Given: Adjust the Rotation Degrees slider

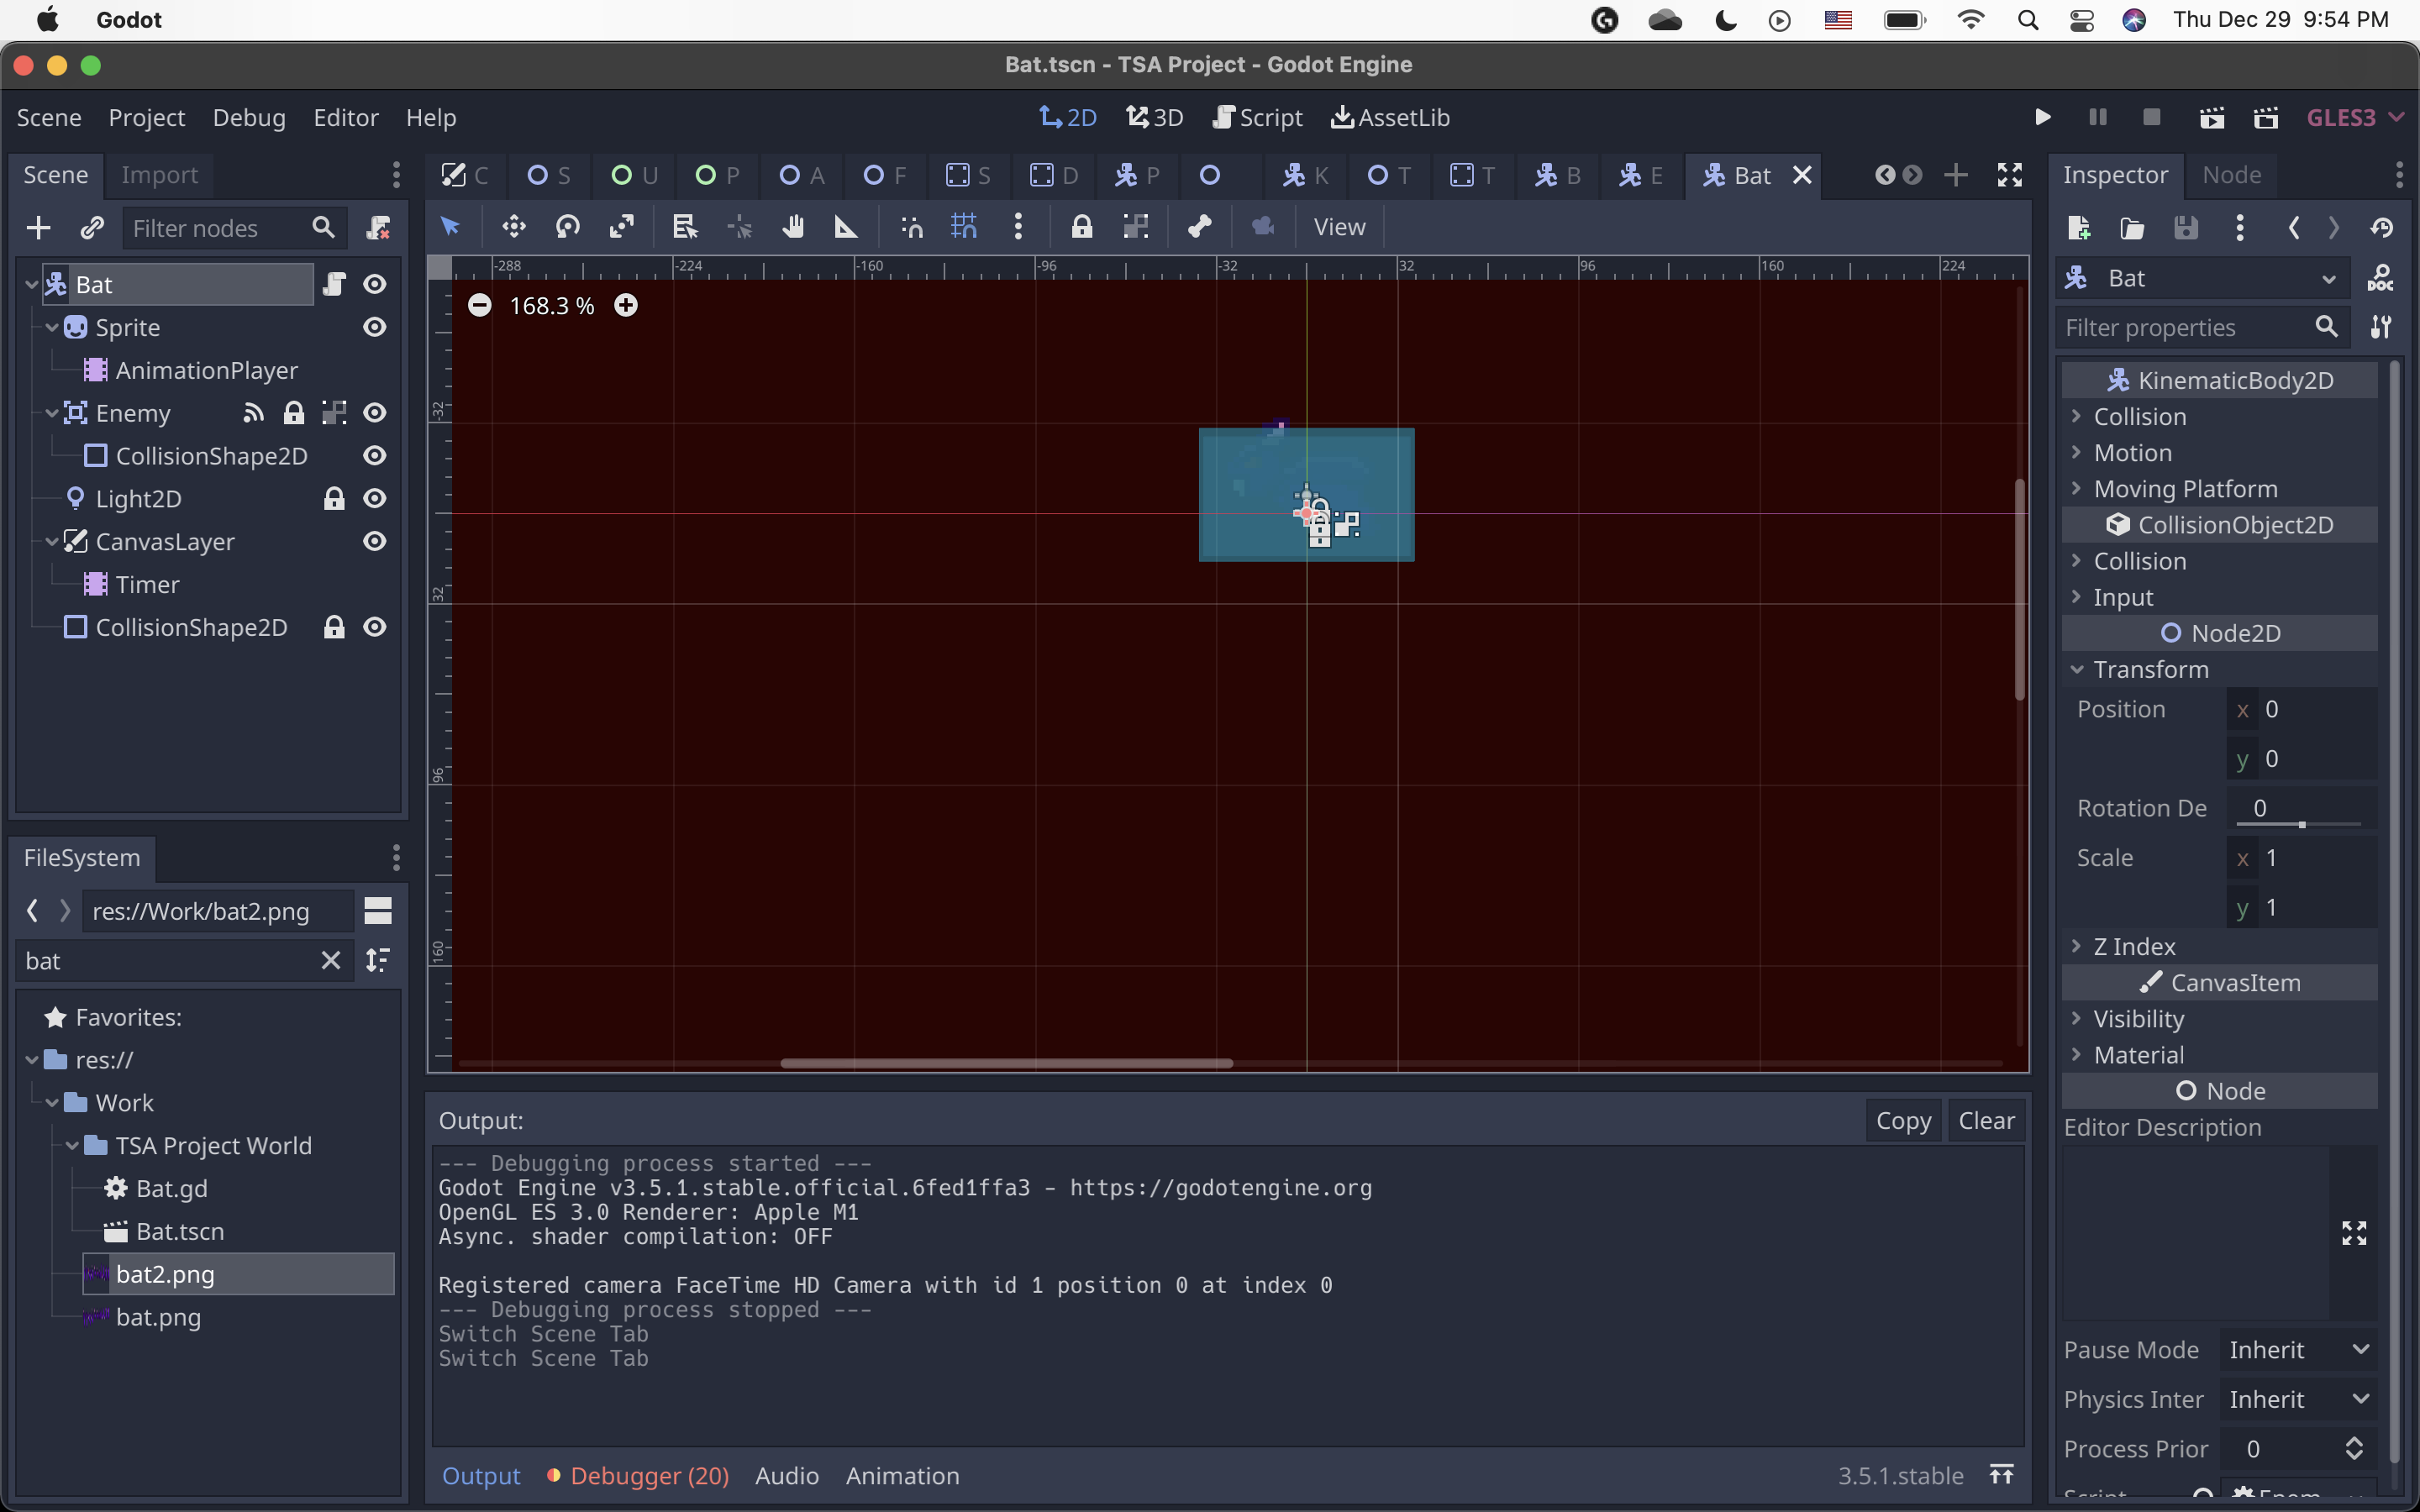Looking at the screenshot, I should click(x=2301, y=824).
